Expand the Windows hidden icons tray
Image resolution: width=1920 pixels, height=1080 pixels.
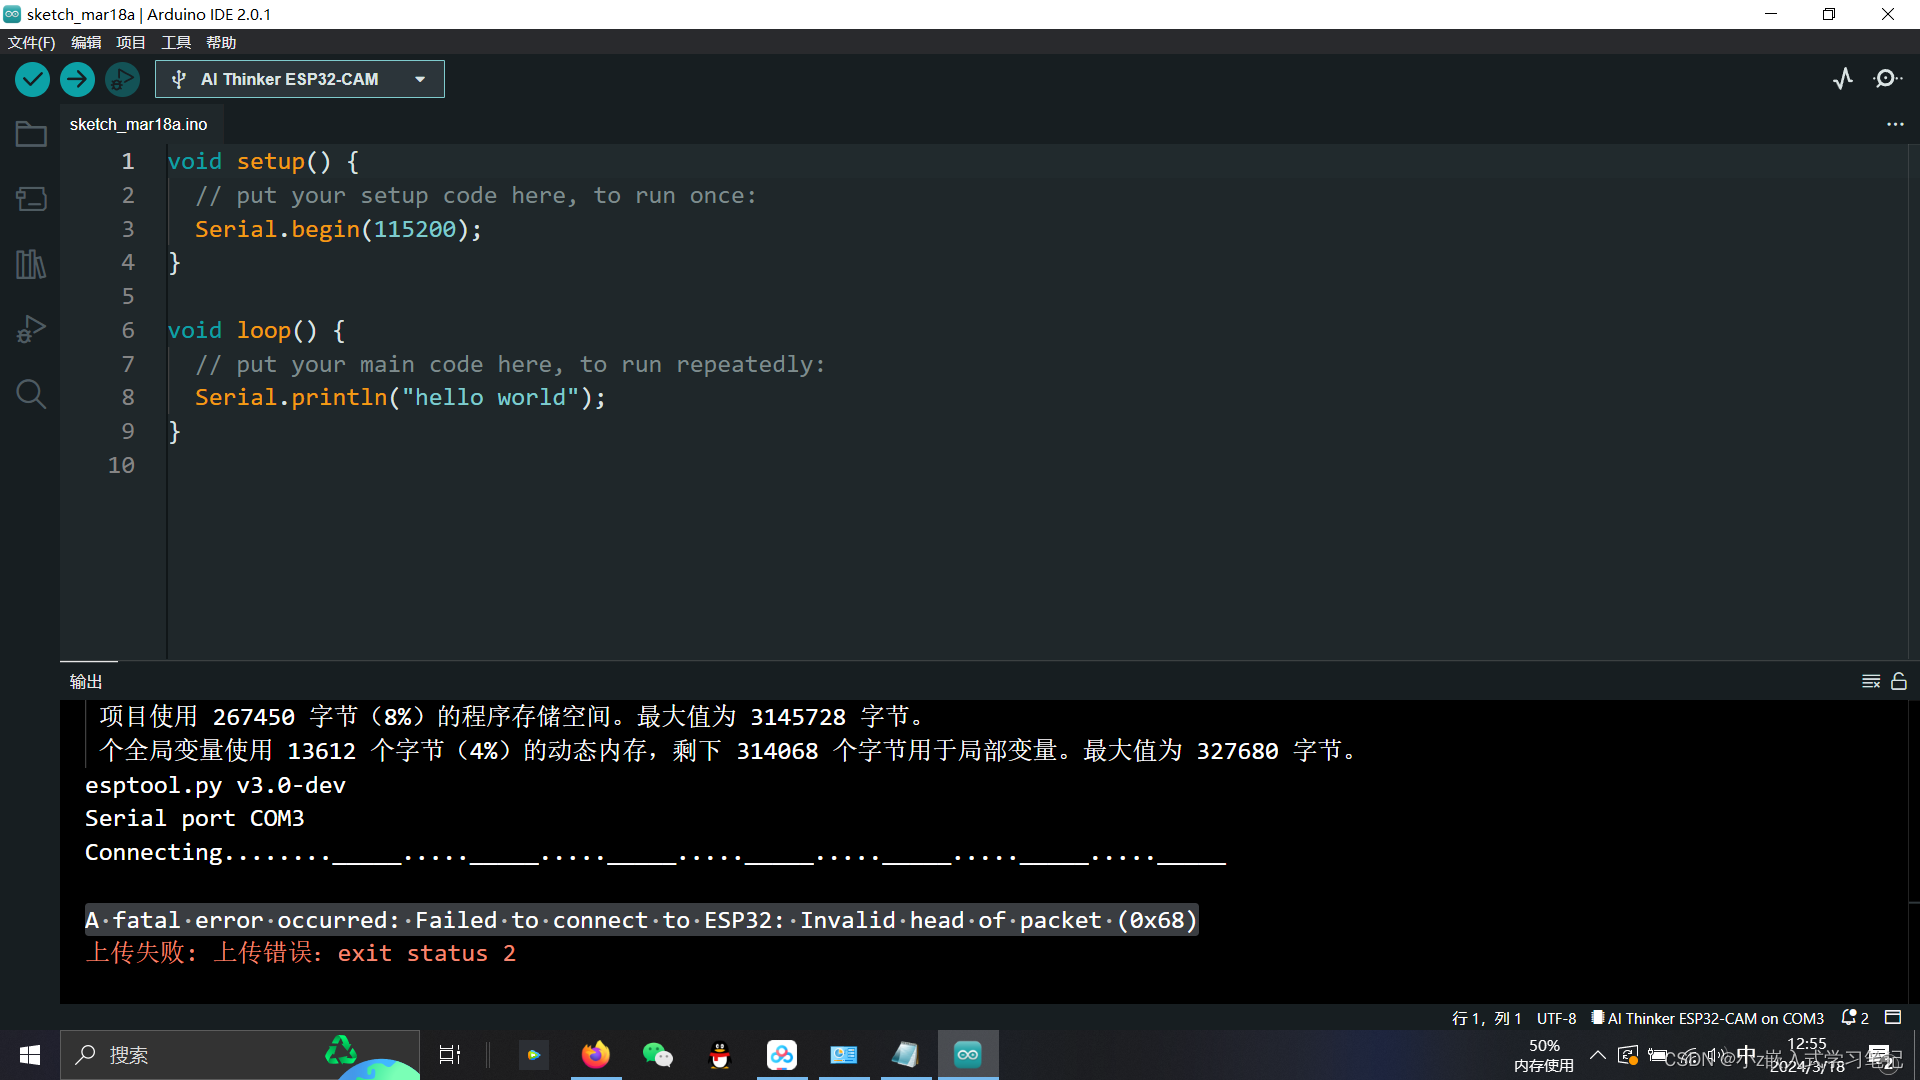[1597, 1054]
